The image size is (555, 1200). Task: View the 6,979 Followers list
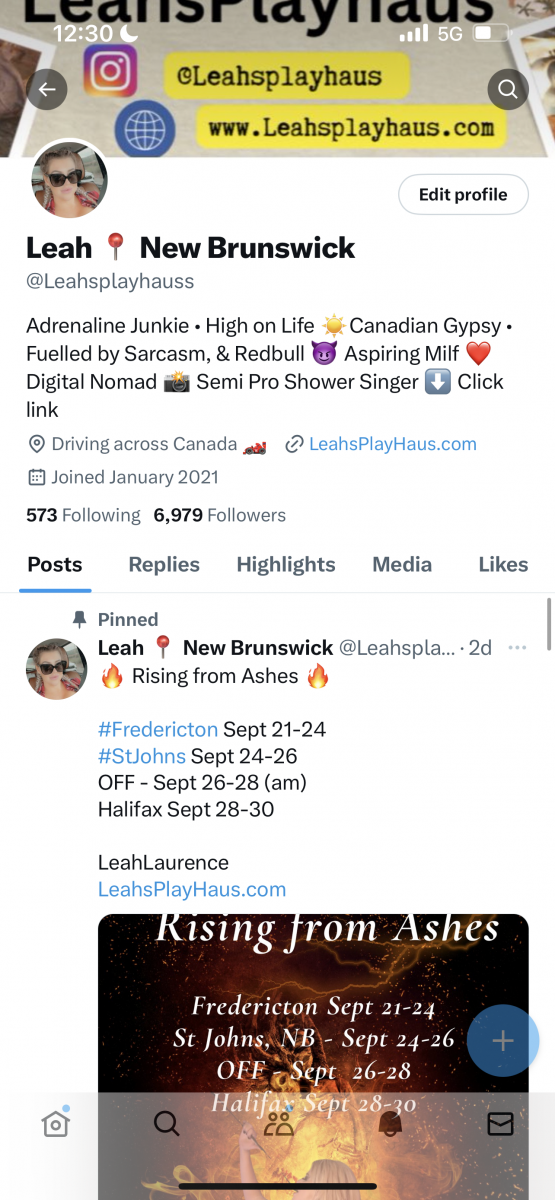pos(220,515)
